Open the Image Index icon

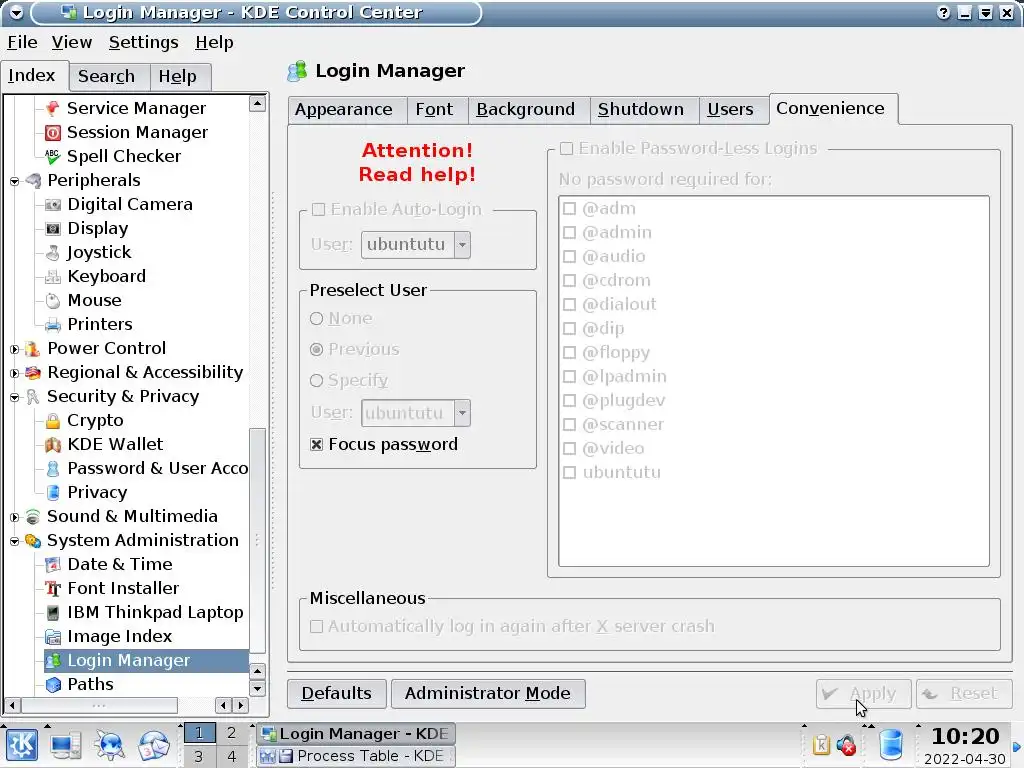click(x=52, y=637)
